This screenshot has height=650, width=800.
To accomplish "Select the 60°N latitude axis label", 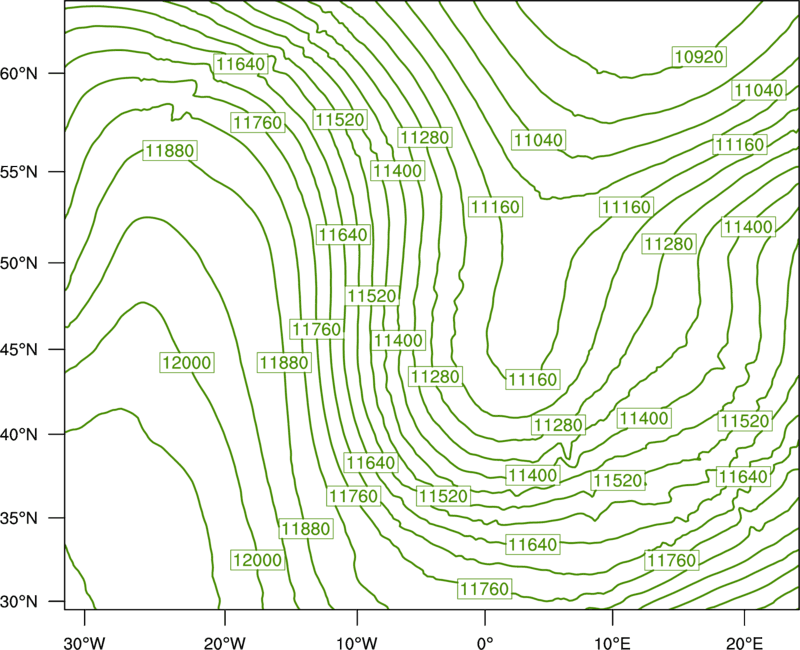I will (19, 74).
